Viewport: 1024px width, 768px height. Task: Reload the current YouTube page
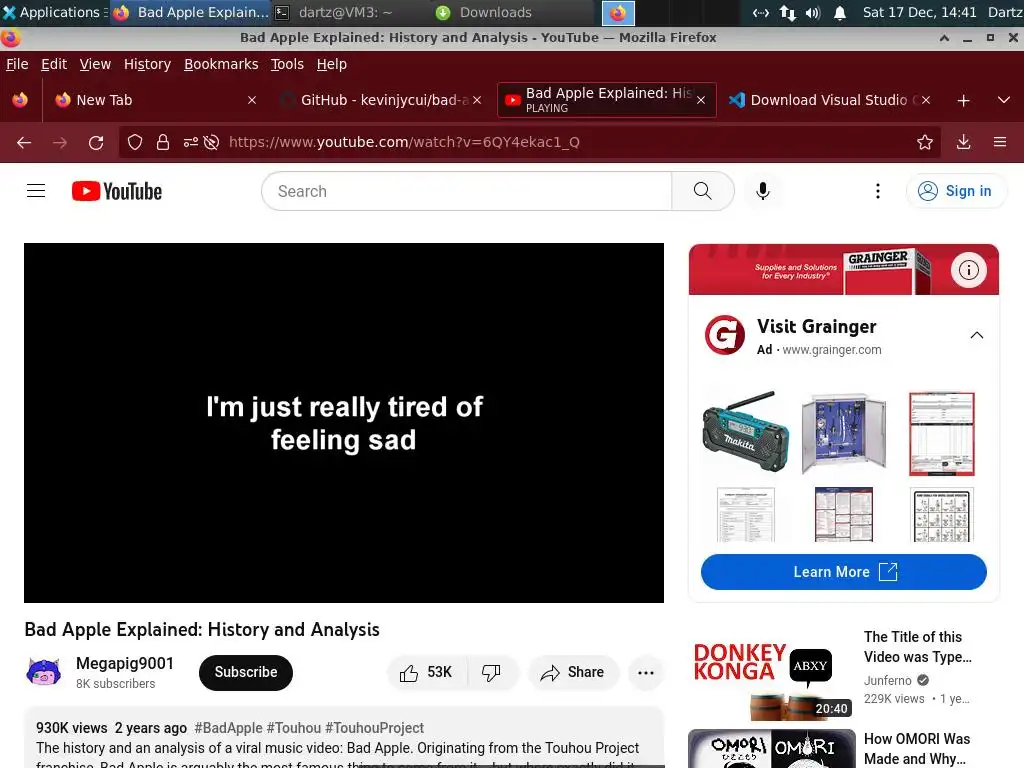(96, 142)
